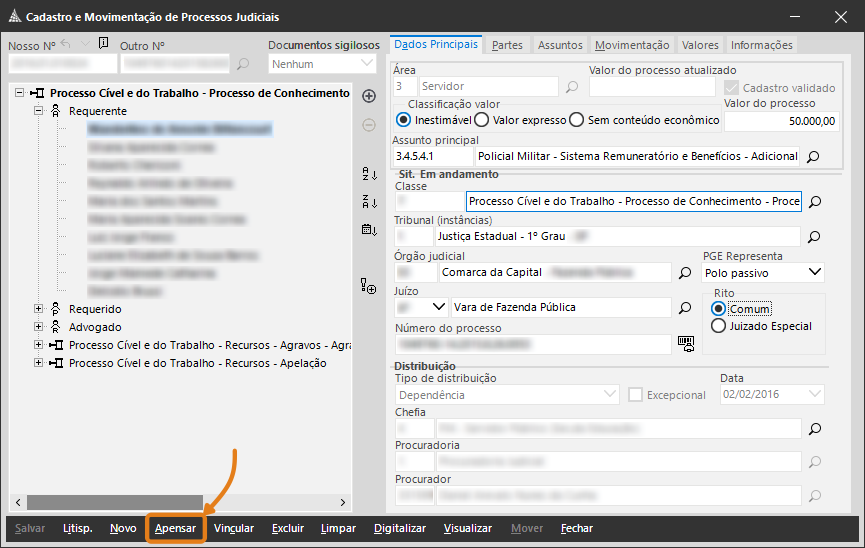
Task: Choose Sem conteúdo econômico classification
Action: [576, 120]
